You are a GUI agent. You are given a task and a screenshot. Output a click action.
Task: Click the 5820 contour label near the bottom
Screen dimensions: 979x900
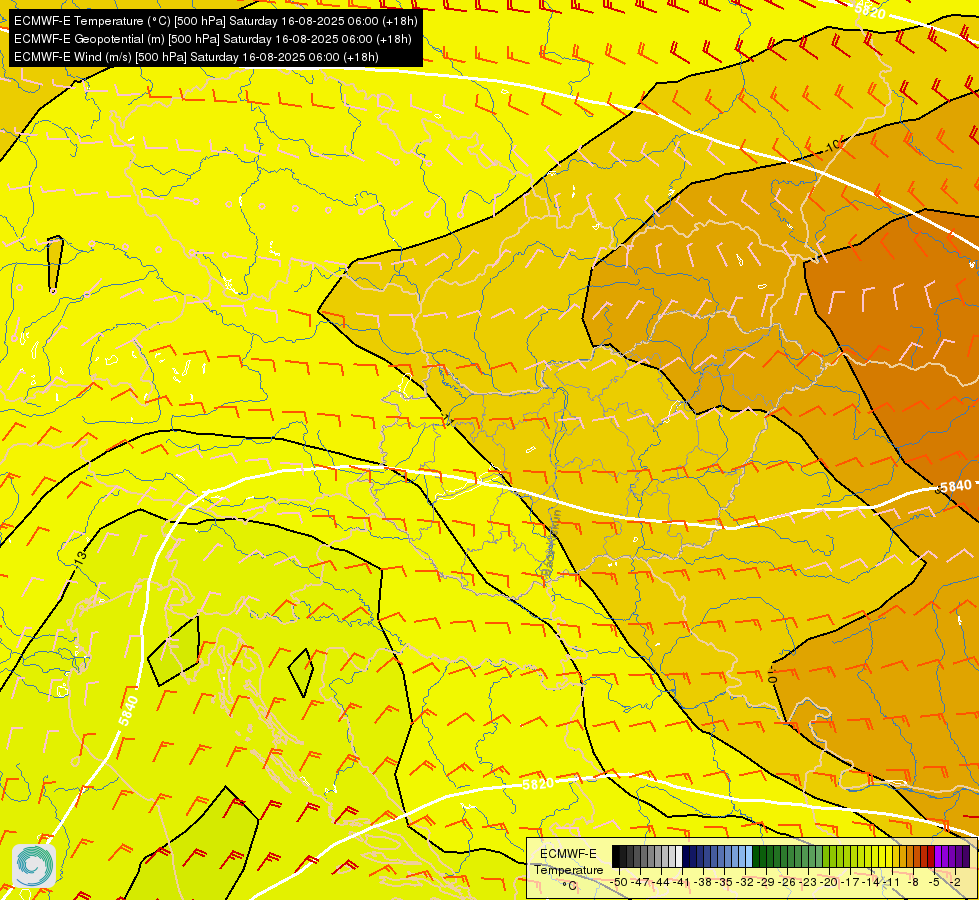(x=538, y=784)
